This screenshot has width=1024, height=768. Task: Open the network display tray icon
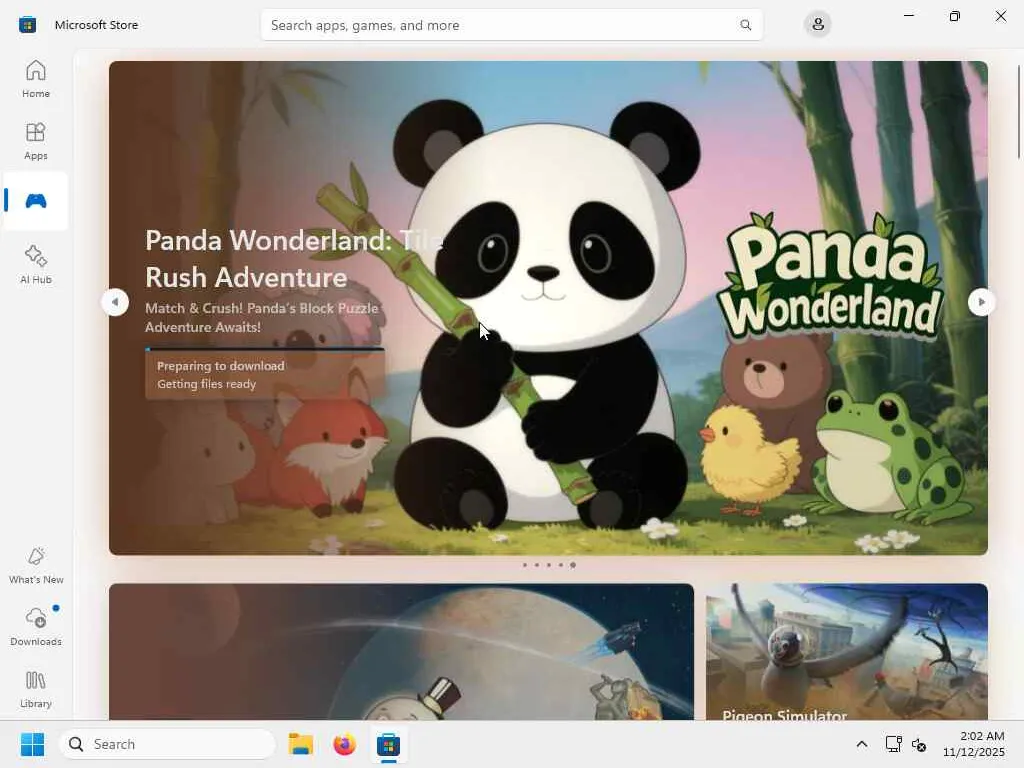(x=893, y=744)
